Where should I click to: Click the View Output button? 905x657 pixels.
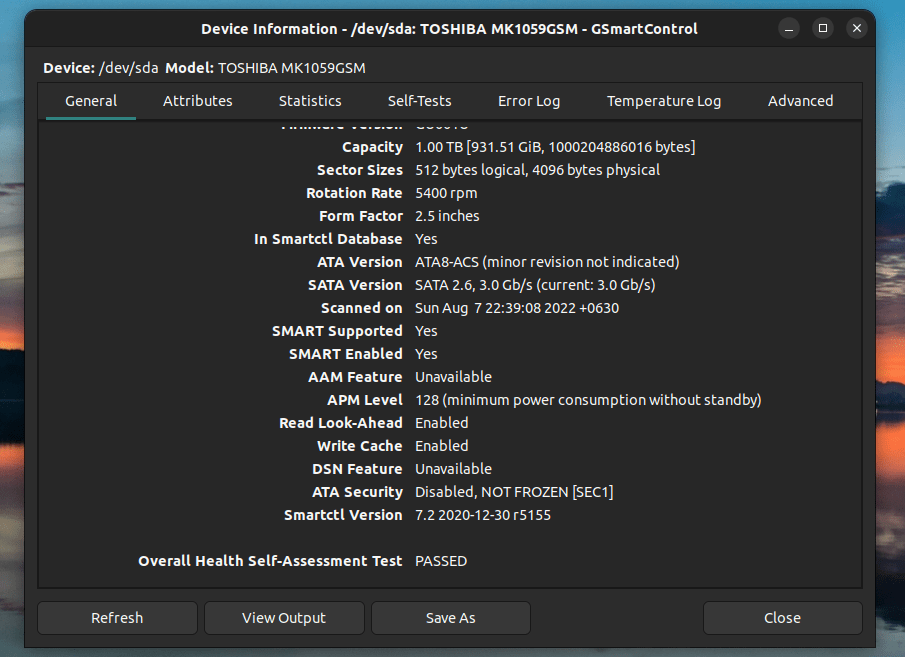pos(284,618)
